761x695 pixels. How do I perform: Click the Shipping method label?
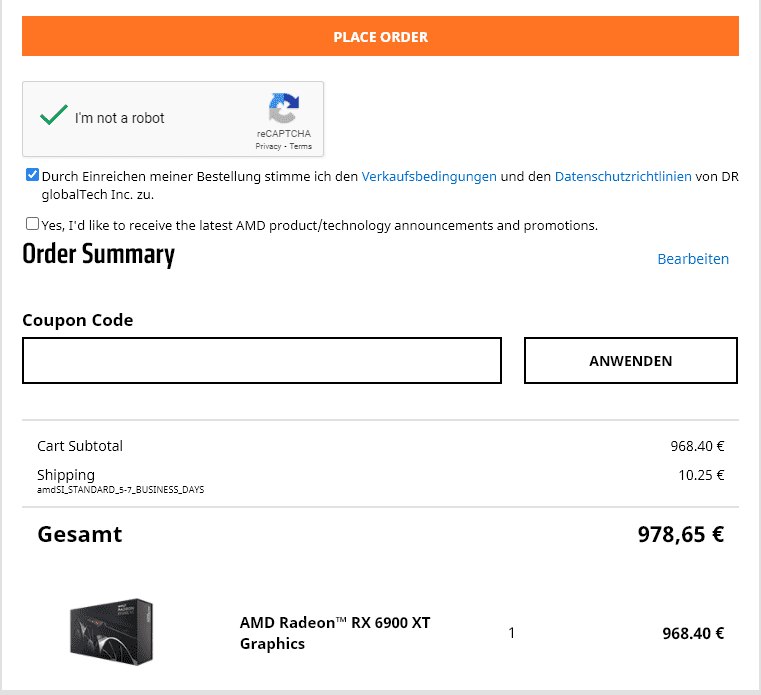[x=120, y=490]
